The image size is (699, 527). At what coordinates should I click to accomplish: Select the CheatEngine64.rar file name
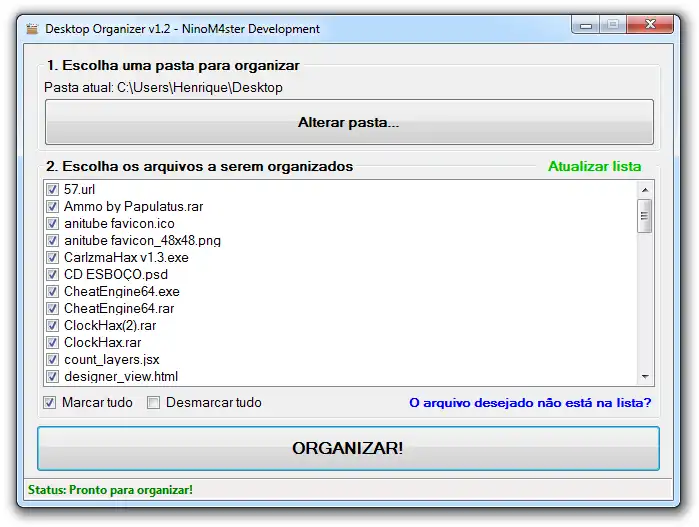[x=119, y=308]
